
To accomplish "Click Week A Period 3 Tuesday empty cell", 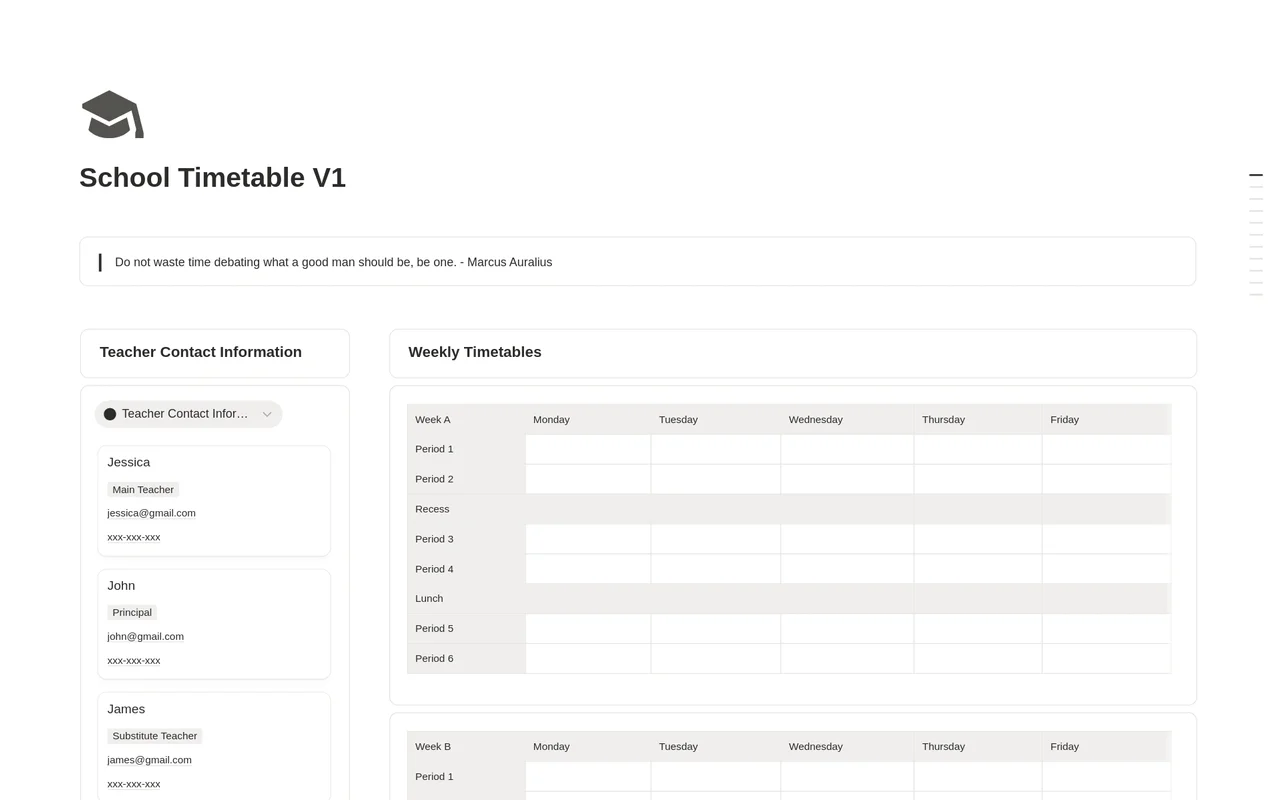I will pyautogui.click(x=716, y=539).
